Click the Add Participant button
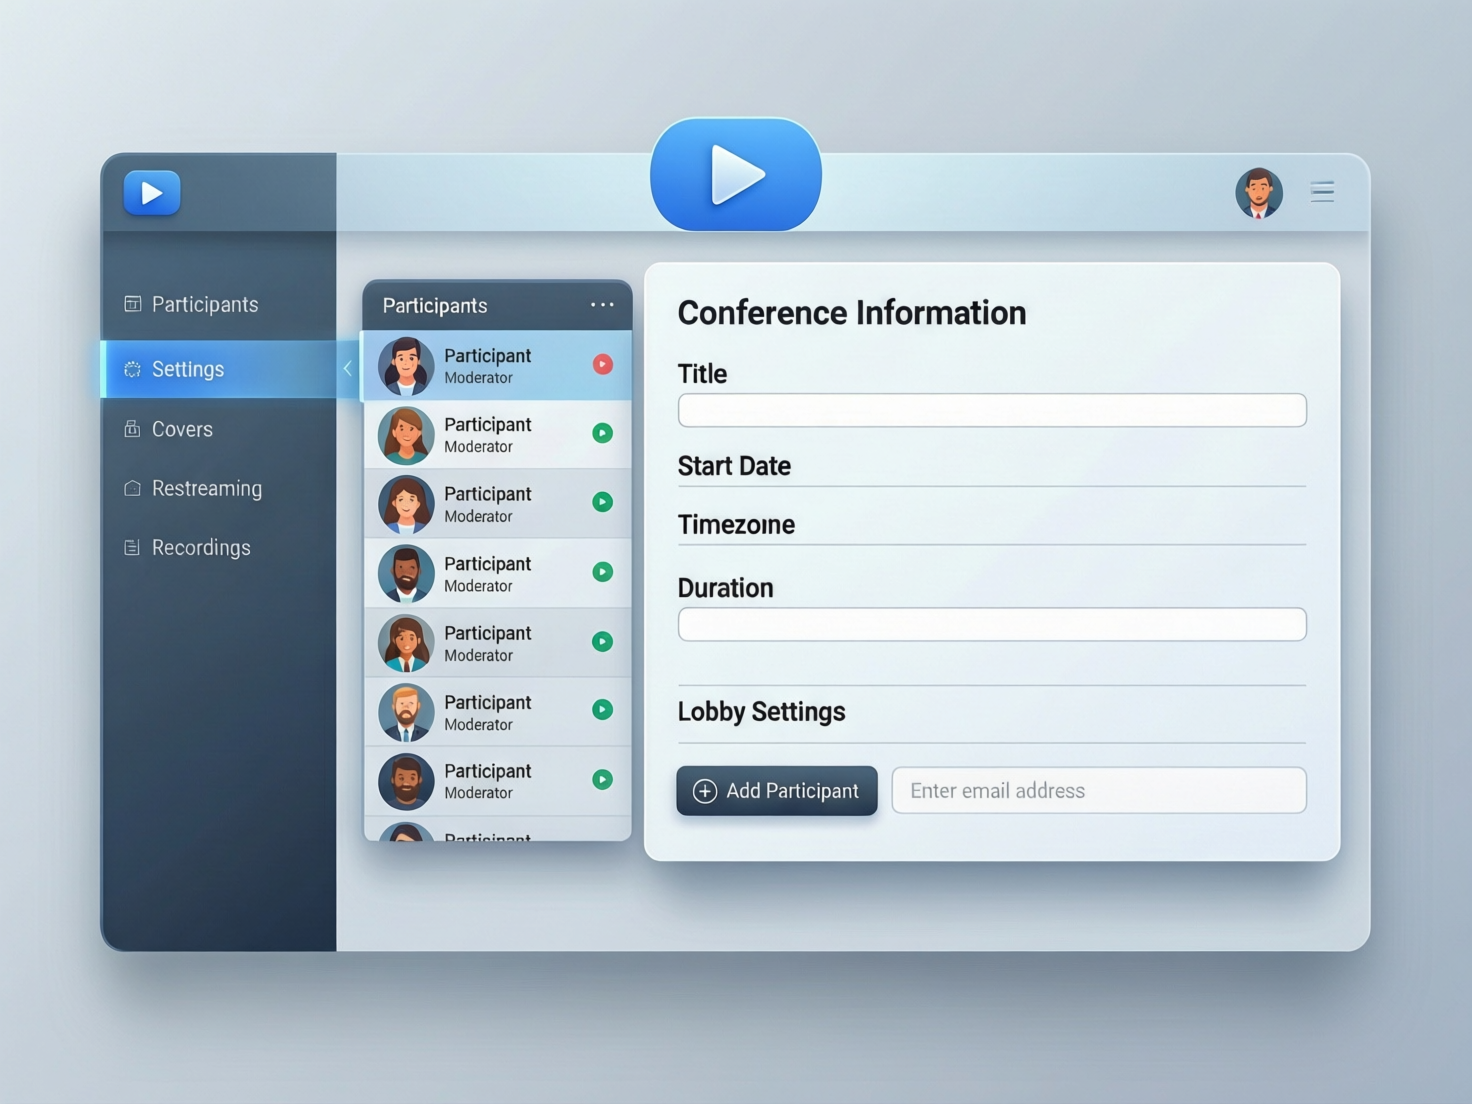The image size is (1472, 1104). 776,791
